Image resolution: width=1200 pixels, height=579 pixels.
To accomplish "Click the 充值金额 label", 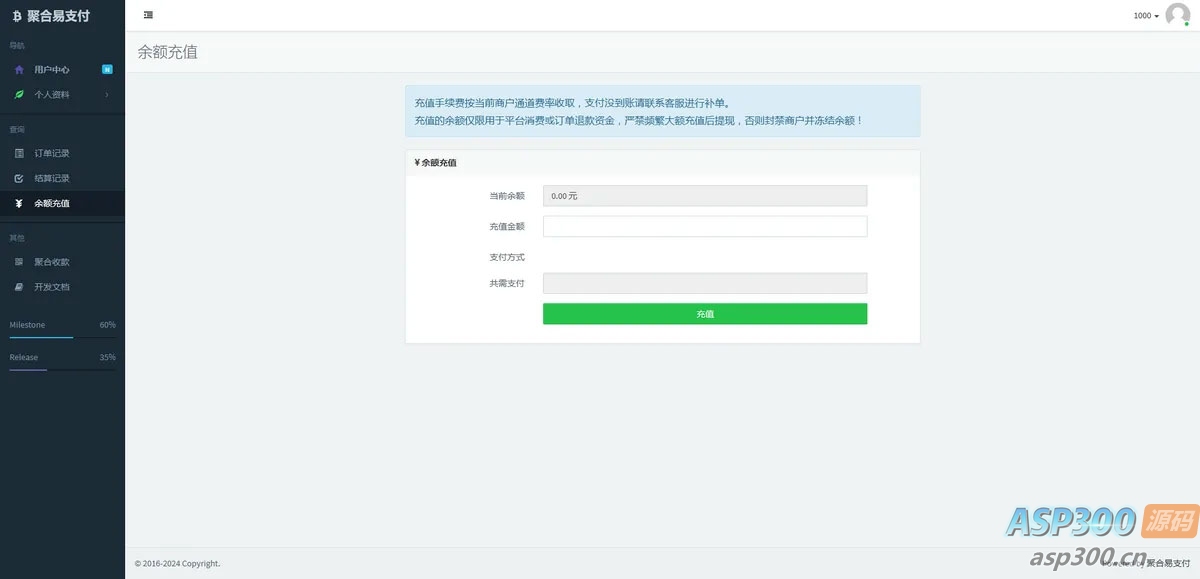I will [507, 226].
